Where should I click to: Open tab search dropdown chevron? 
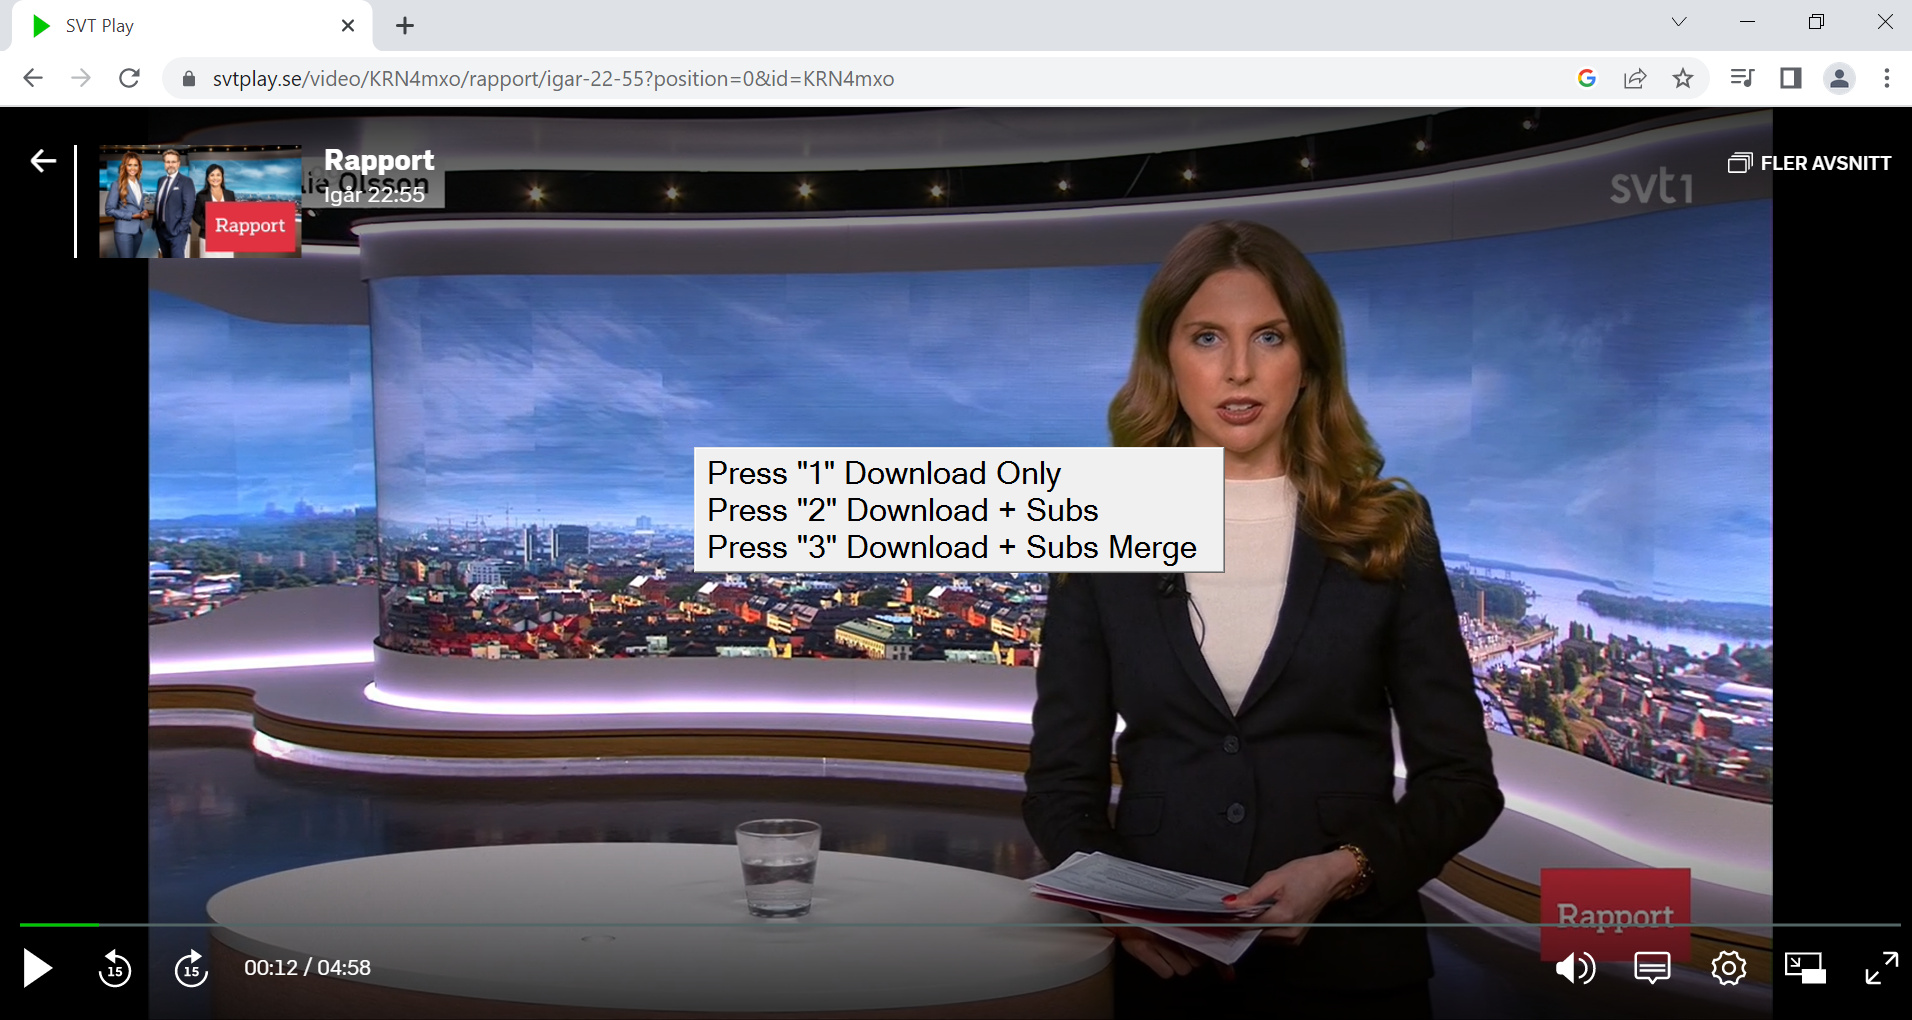pos(1679,22)
